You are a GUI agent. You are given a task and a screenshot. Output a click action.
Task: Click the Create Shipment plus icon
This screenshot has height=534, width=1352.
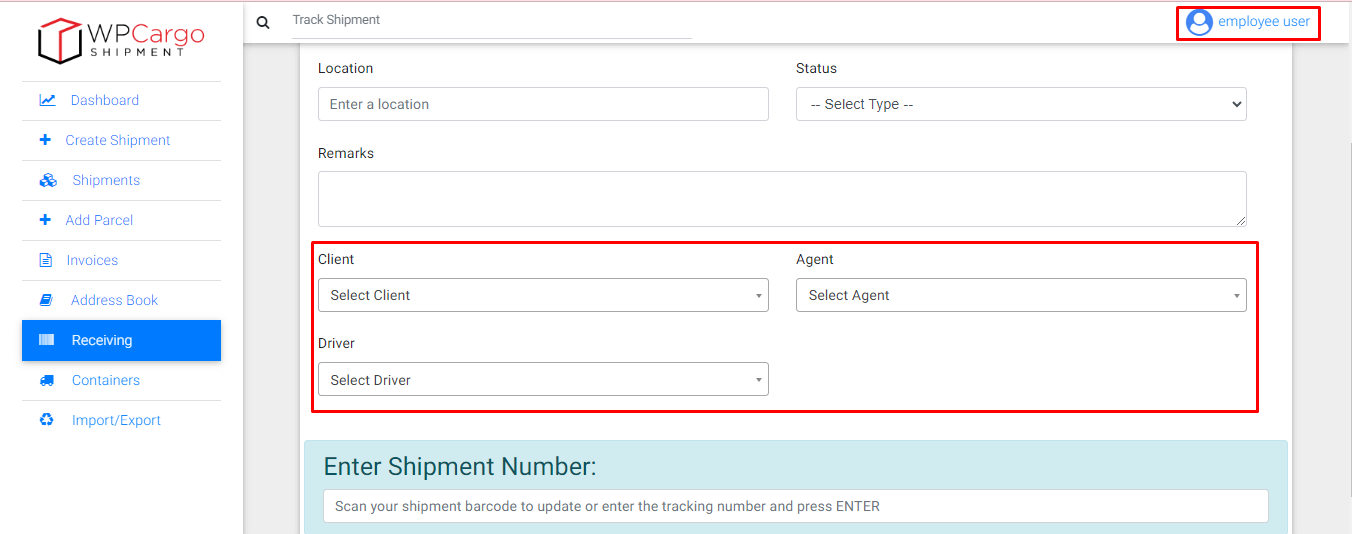45,140
